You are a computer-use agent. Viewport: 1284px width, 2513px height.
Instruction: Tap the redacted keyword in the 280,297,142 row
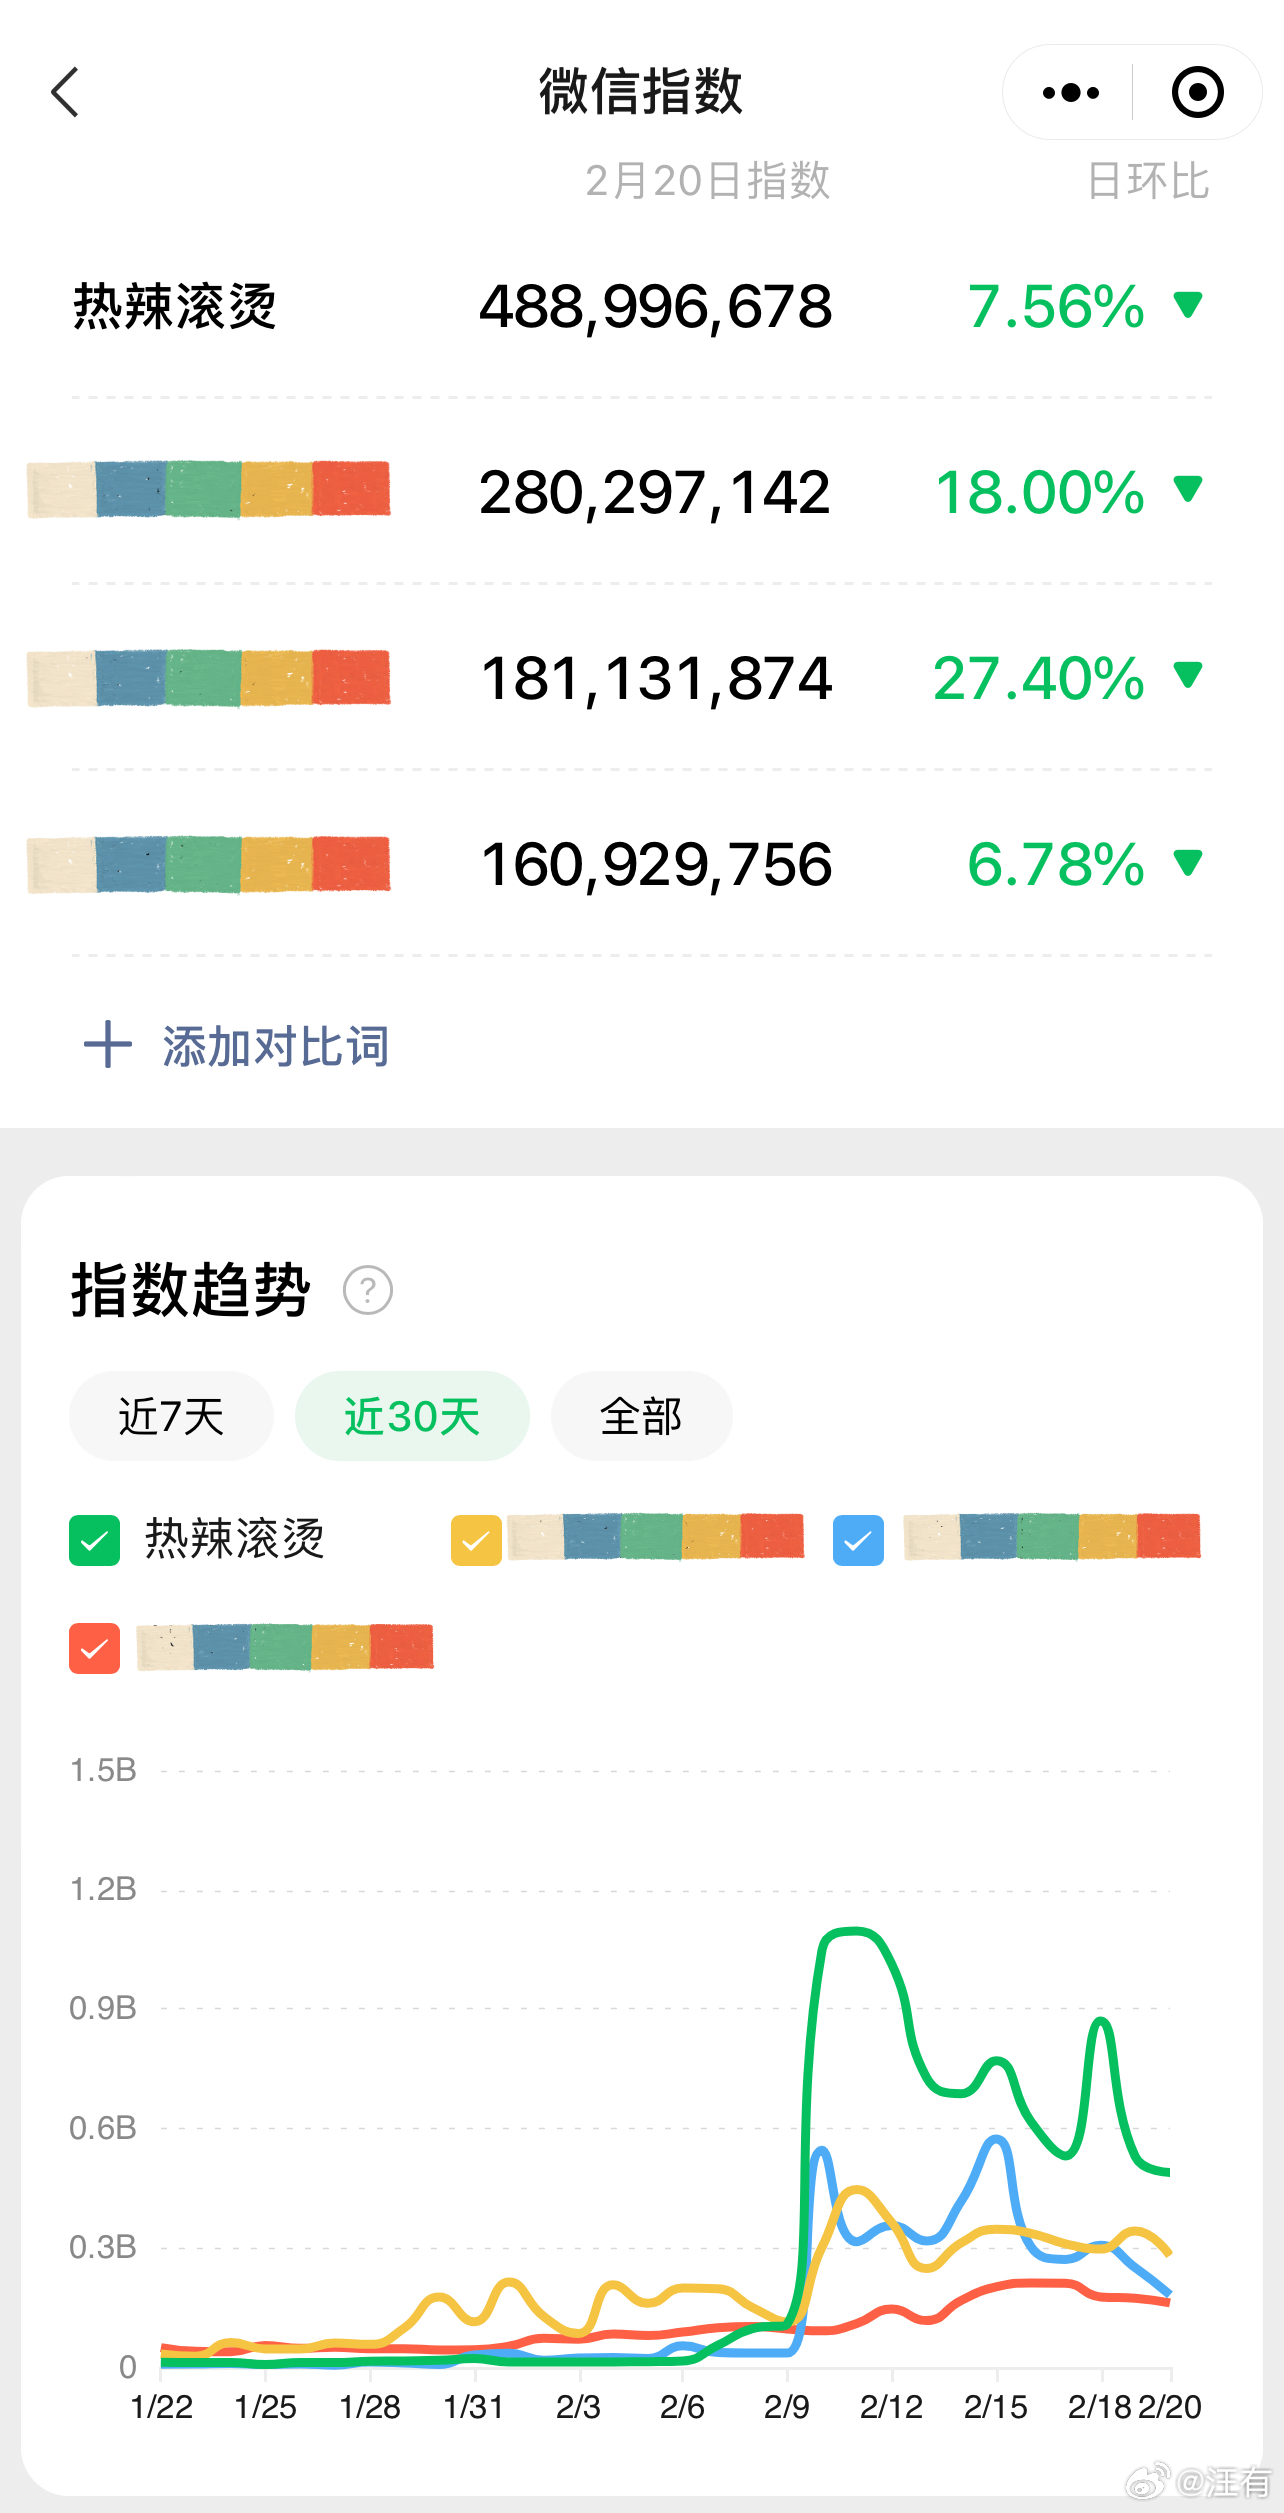click(x=208, y=489)
